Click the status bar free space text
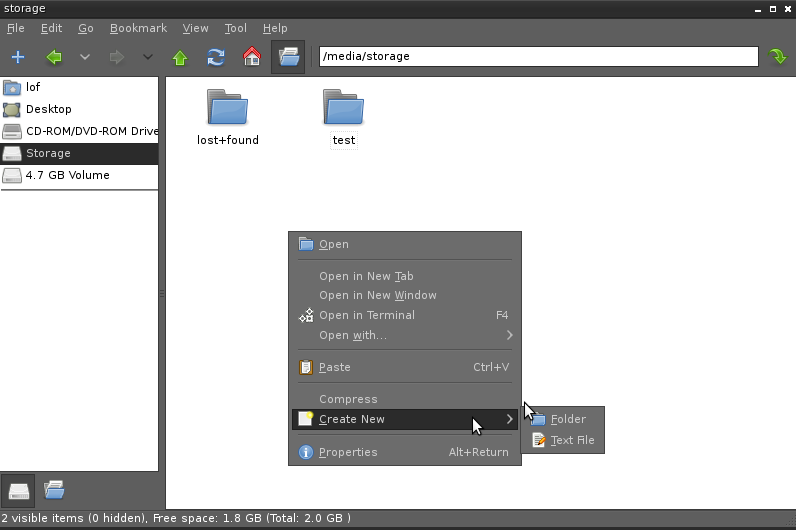The height and width of the screenshot is (530, 796). pos(252,518)
